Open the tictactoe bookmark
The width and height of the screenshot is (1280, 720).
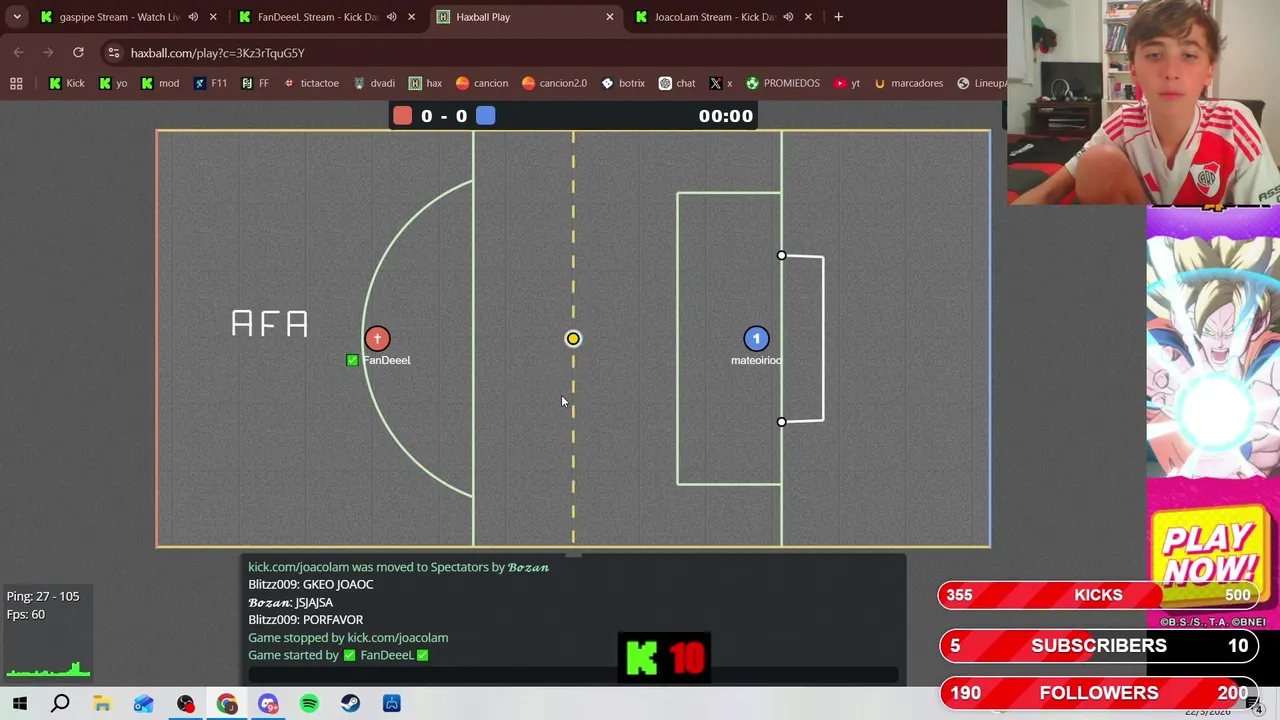[311, 83]
